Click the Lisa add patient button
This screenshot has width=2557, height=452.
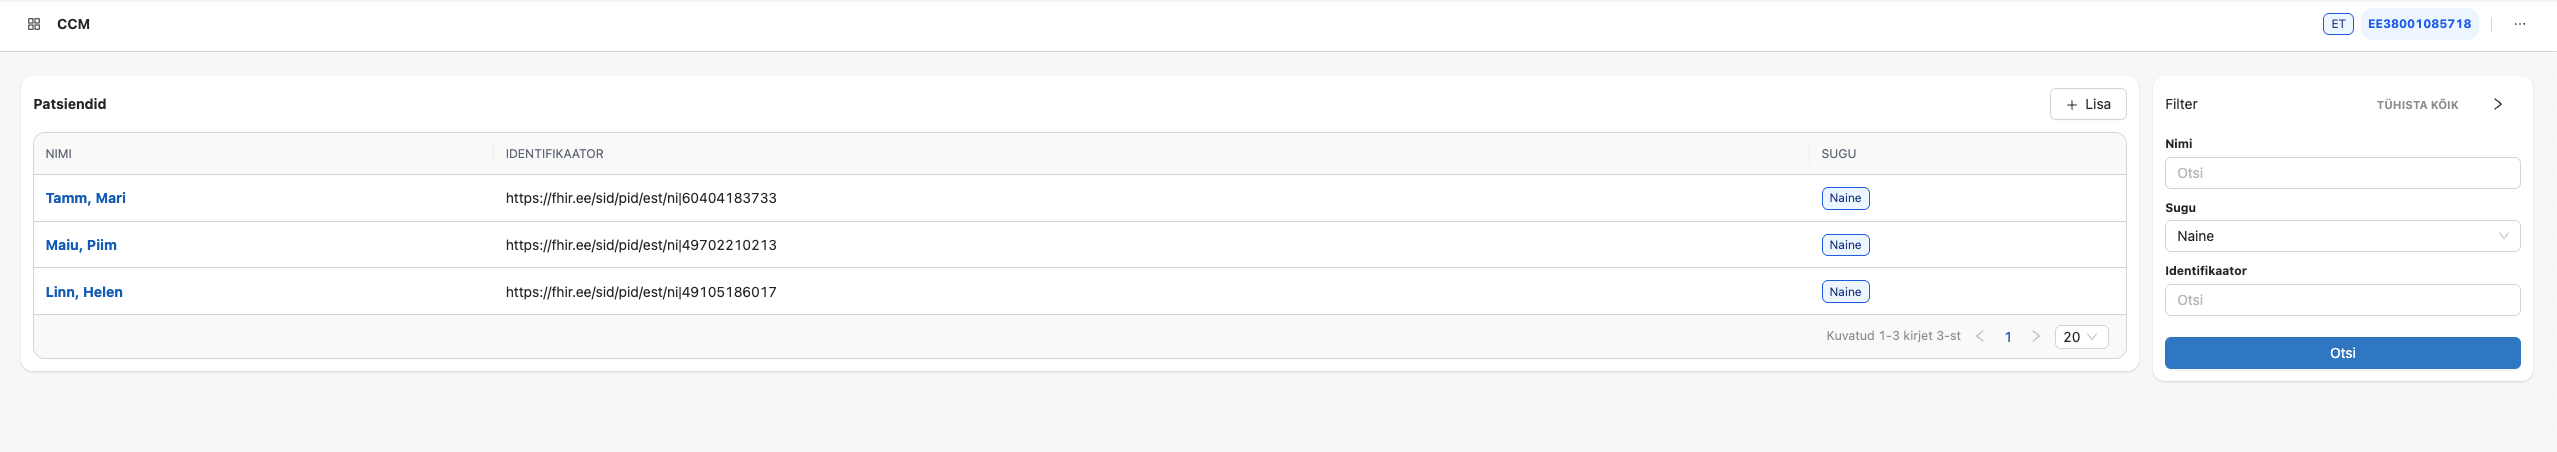click(2087, 104)
